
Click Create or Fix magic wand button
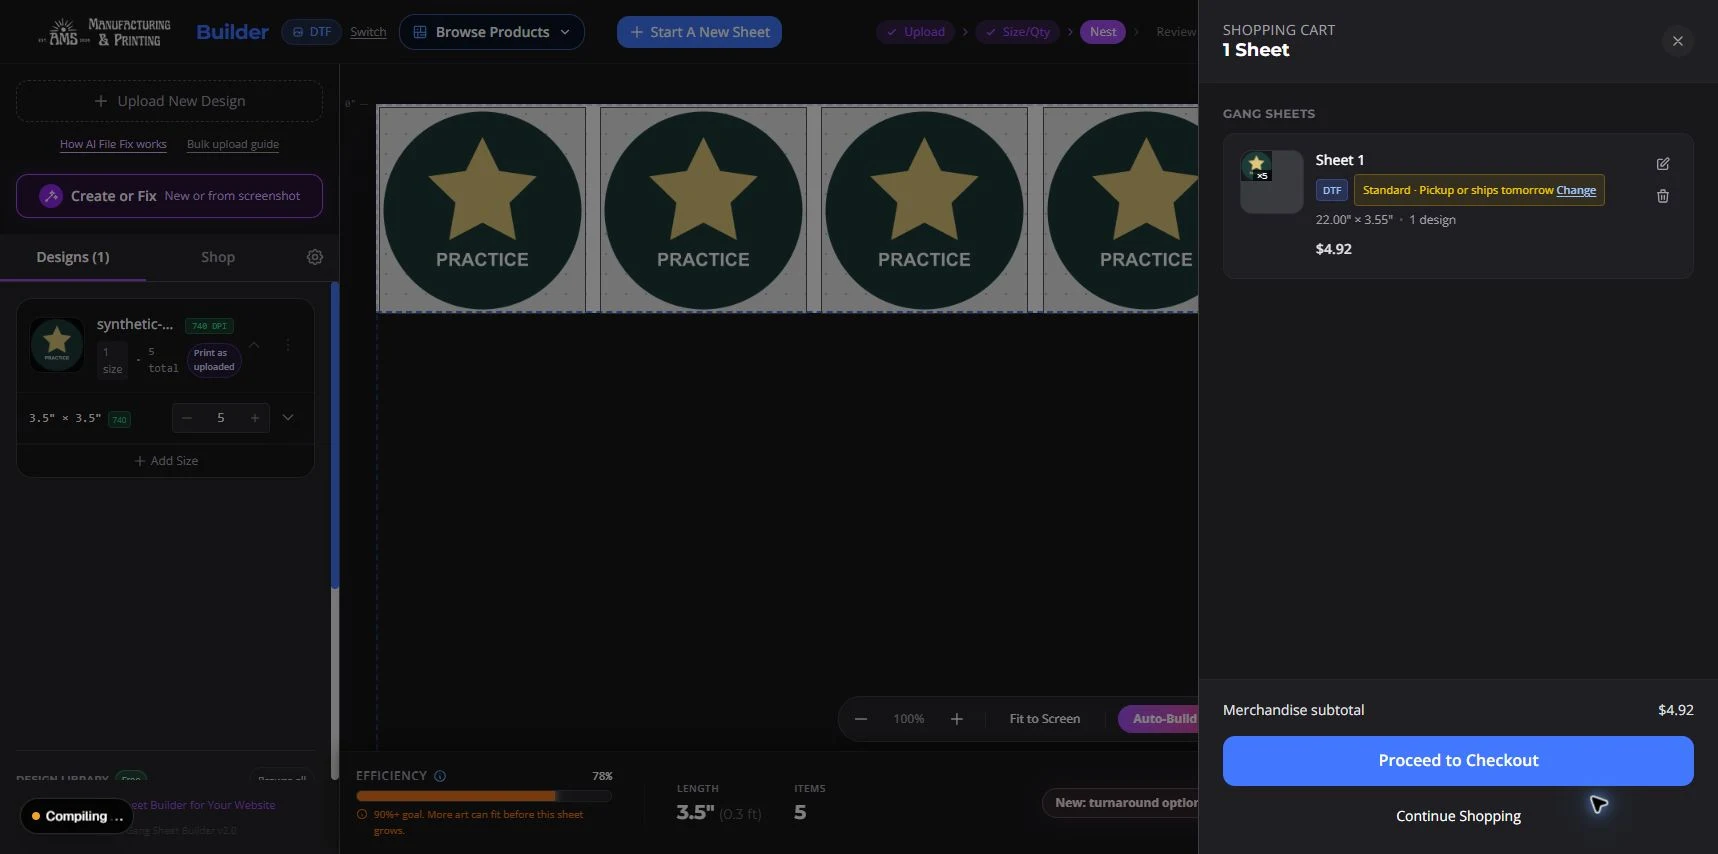pos(169,196)
